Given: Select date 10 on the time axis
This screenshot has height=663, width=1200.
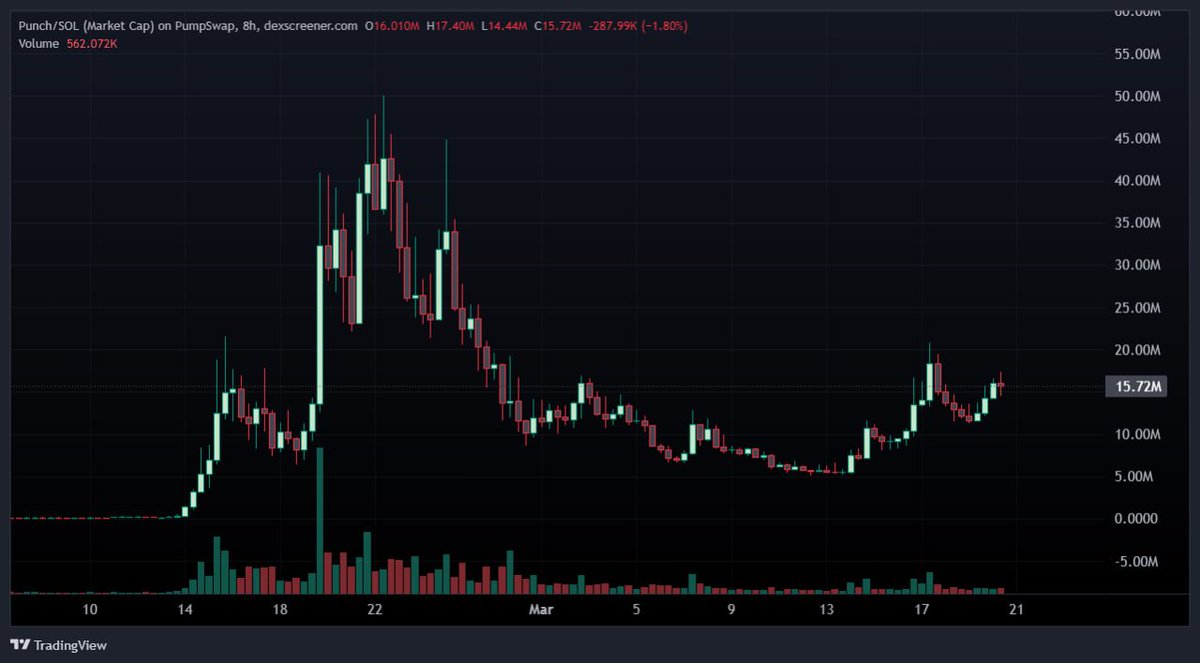Looking at the screenshot, I should 89,610.
